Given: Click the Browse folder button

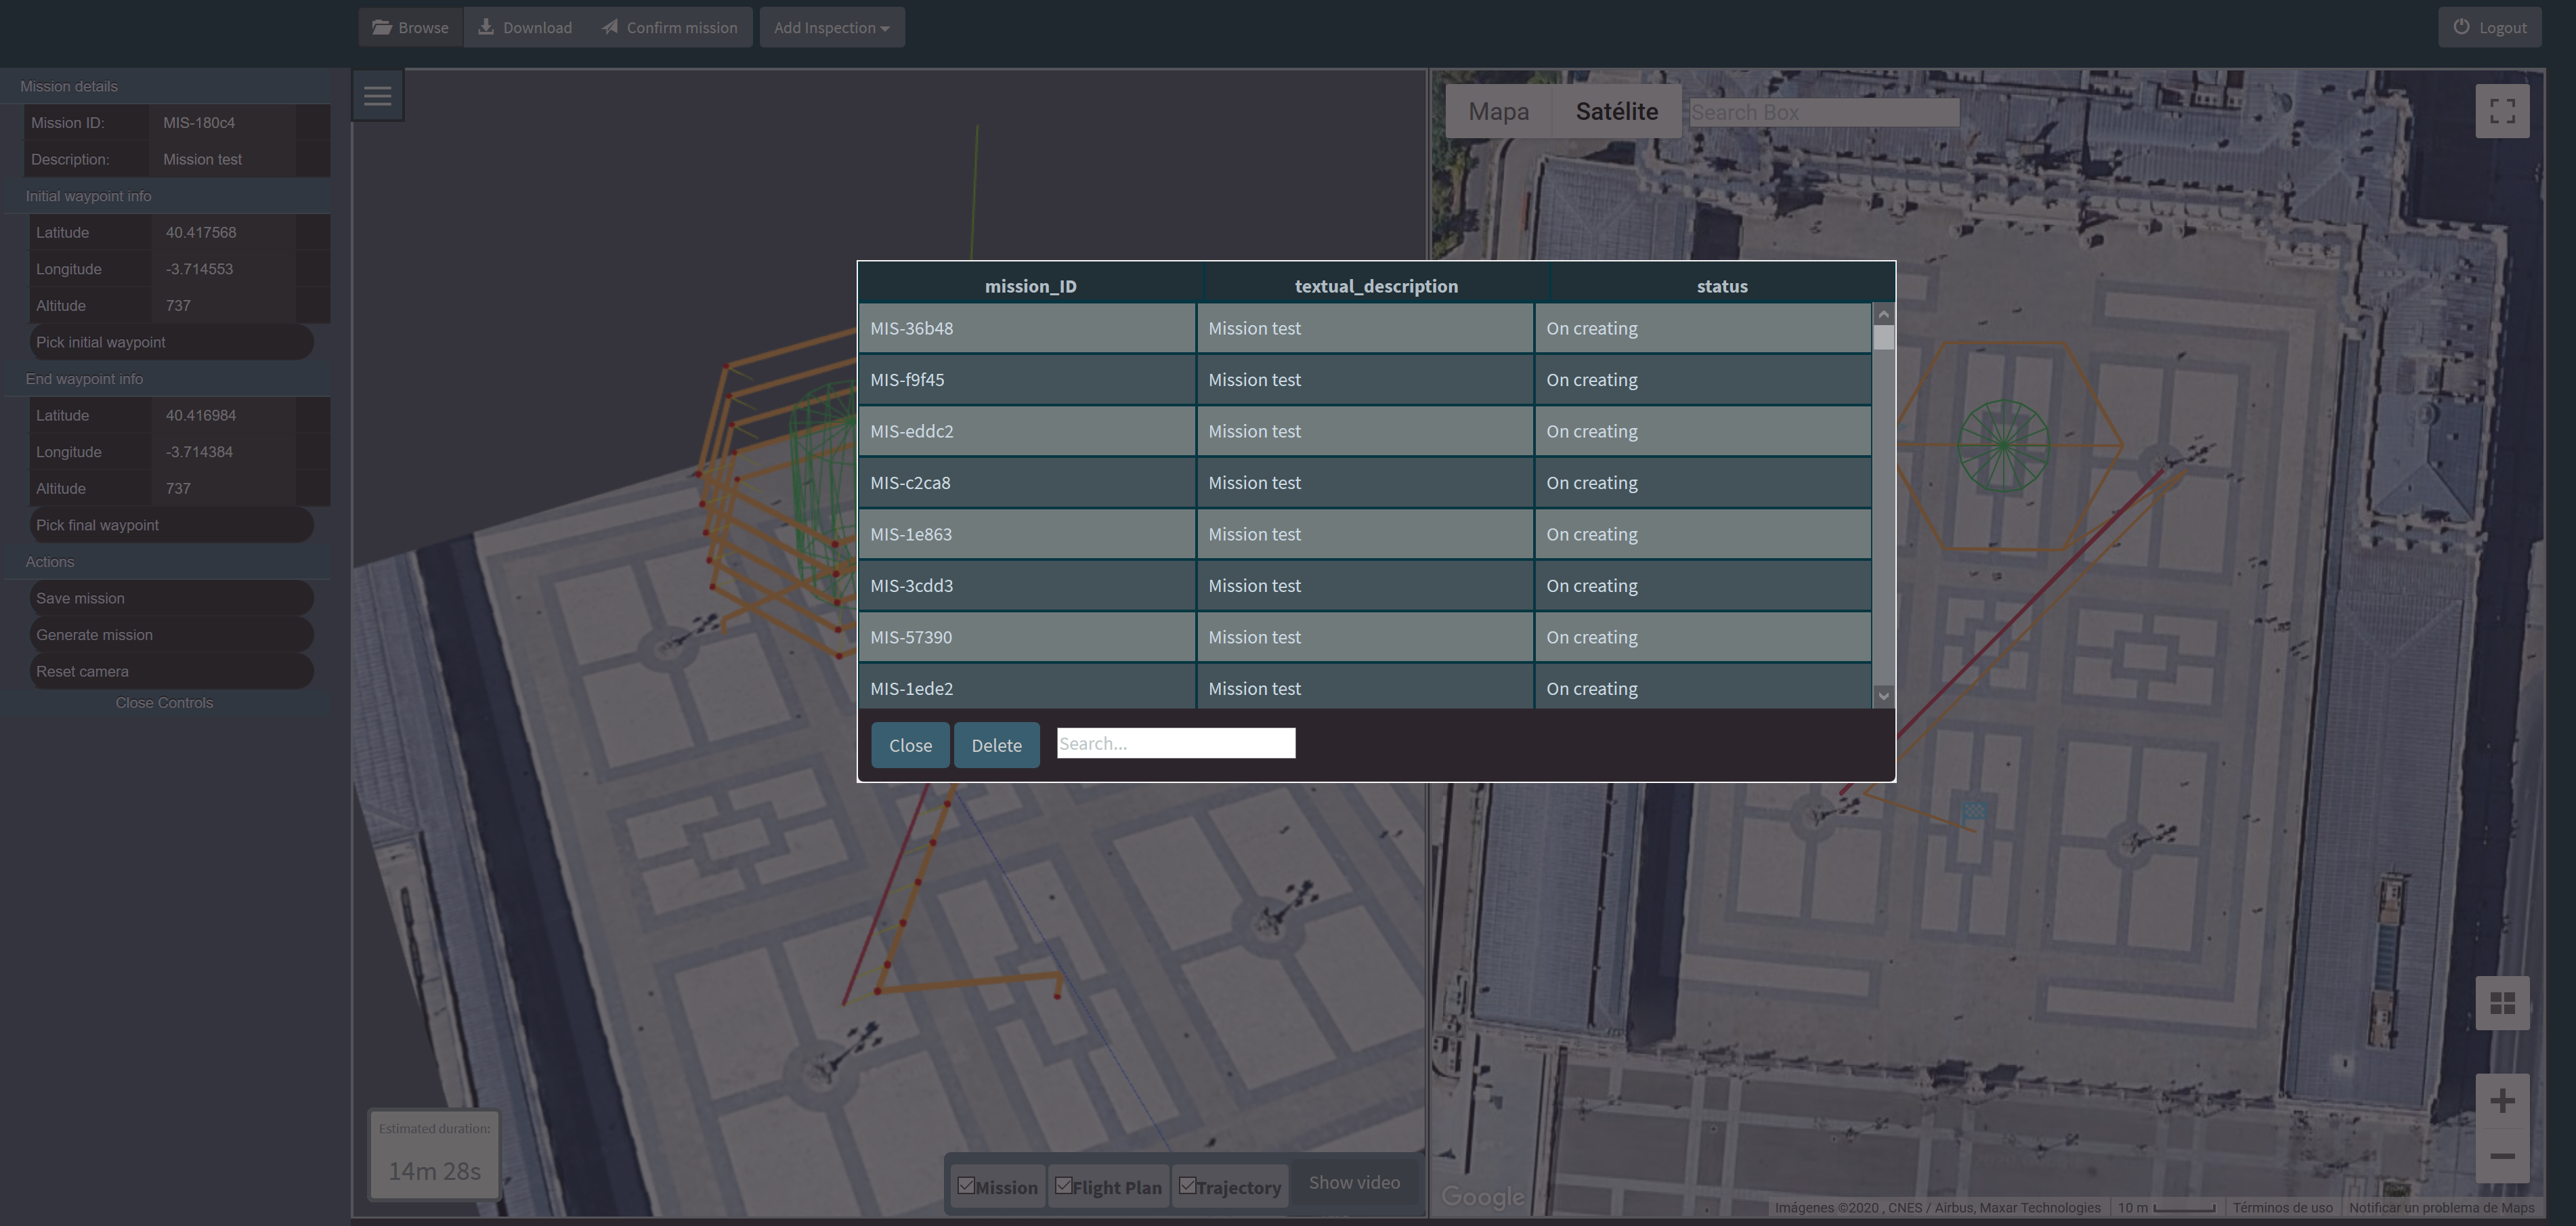Looking at the screenshot, I should [x=411, y=27].
